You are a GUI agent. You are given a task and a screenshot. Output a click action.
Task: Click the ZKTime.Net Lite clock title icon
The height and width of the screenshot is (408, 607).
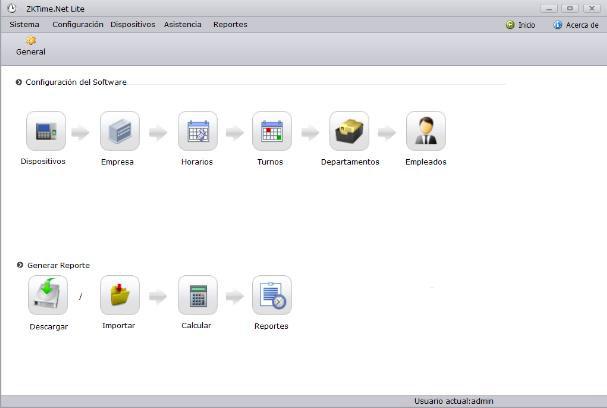click(12, 8)
